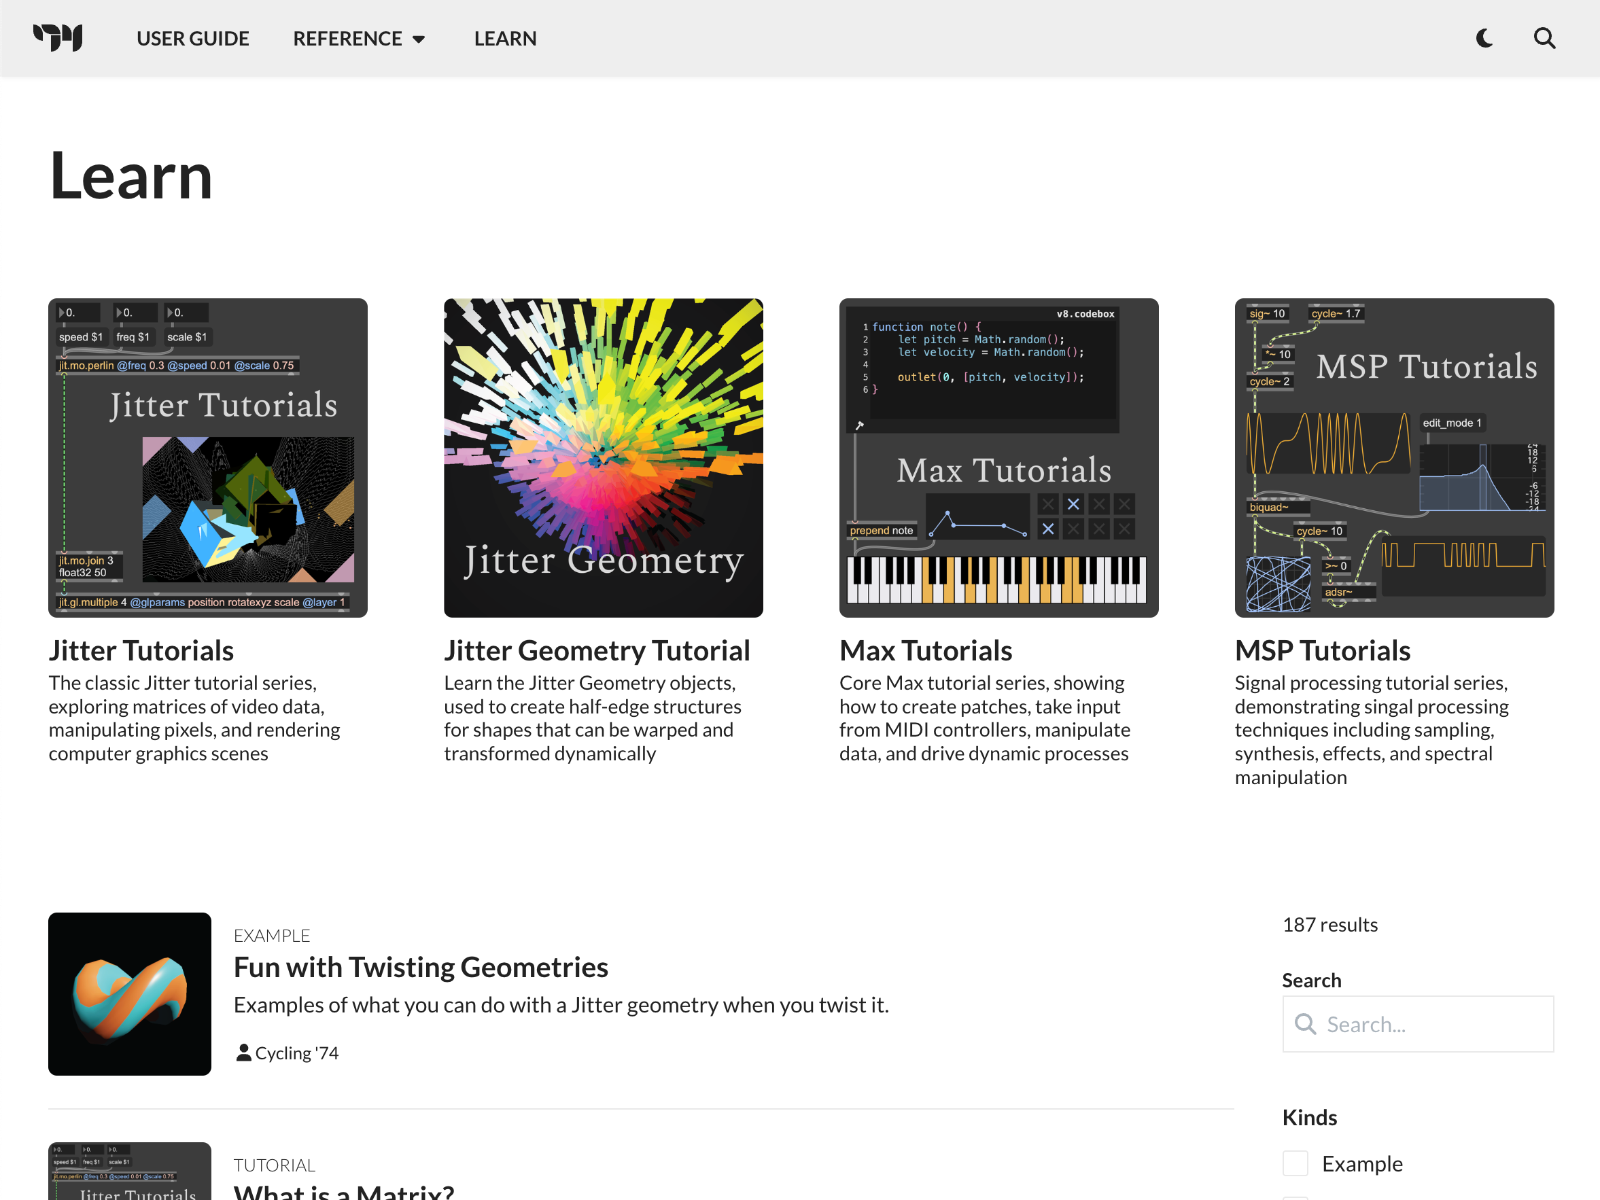Open the Max Tutorials title link

[926, 651]
